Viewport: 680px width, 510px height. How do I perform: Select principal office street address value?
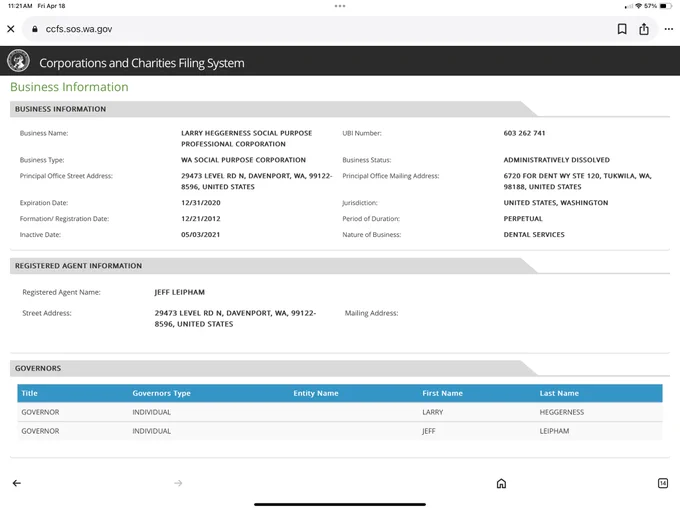coord(257,181)
